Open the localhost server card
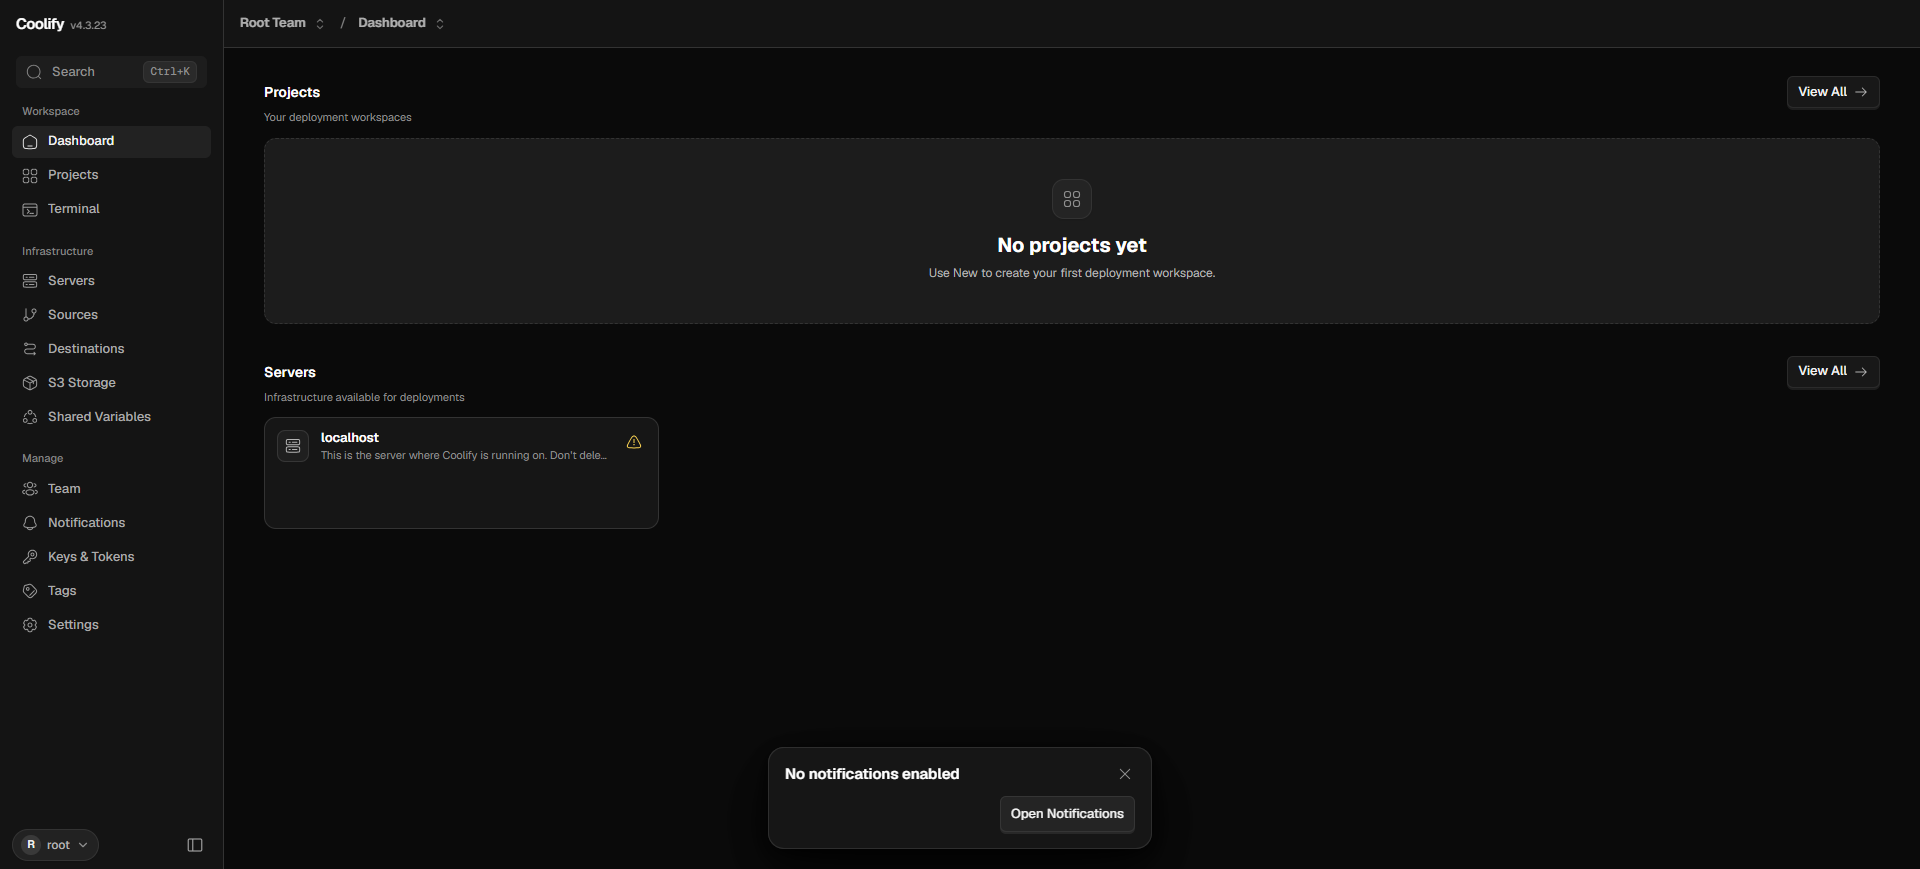 (461, 473)
